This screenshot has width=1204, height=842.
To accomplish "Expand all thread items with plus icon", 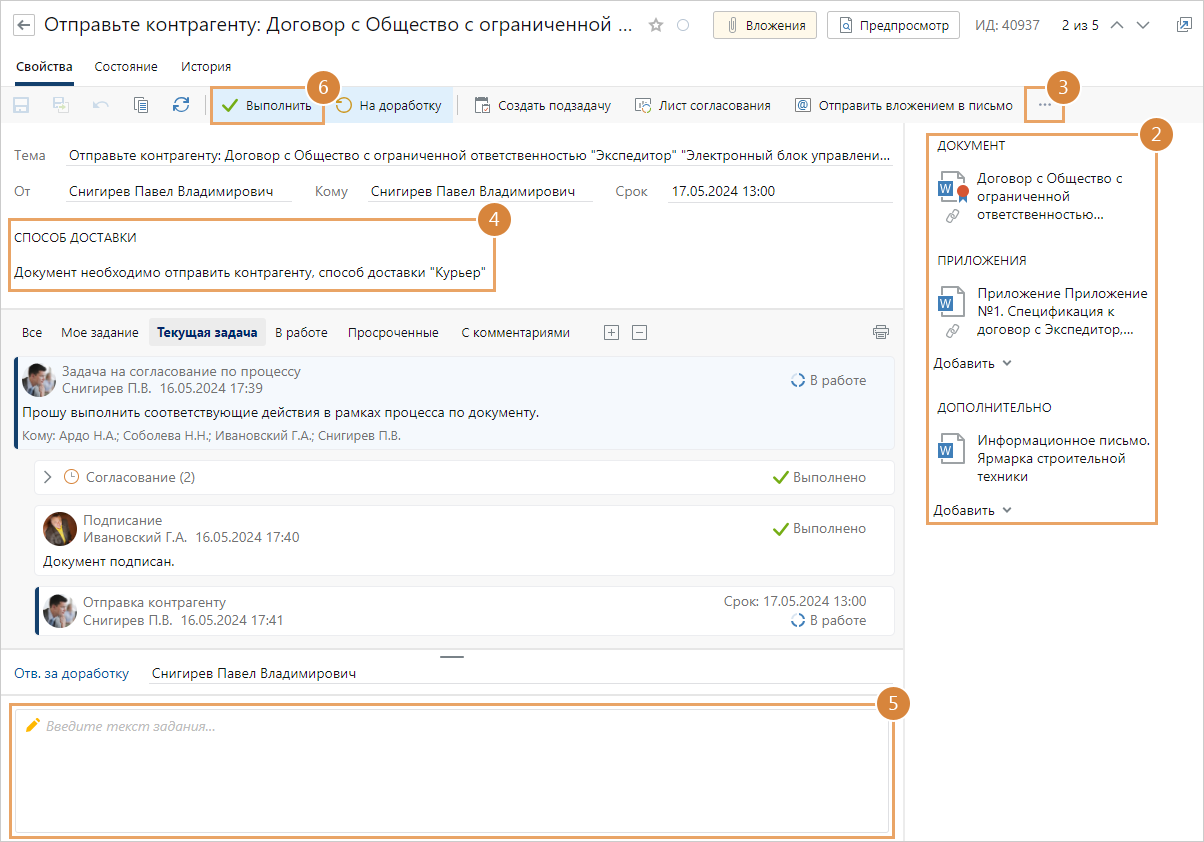I will 612,332.
